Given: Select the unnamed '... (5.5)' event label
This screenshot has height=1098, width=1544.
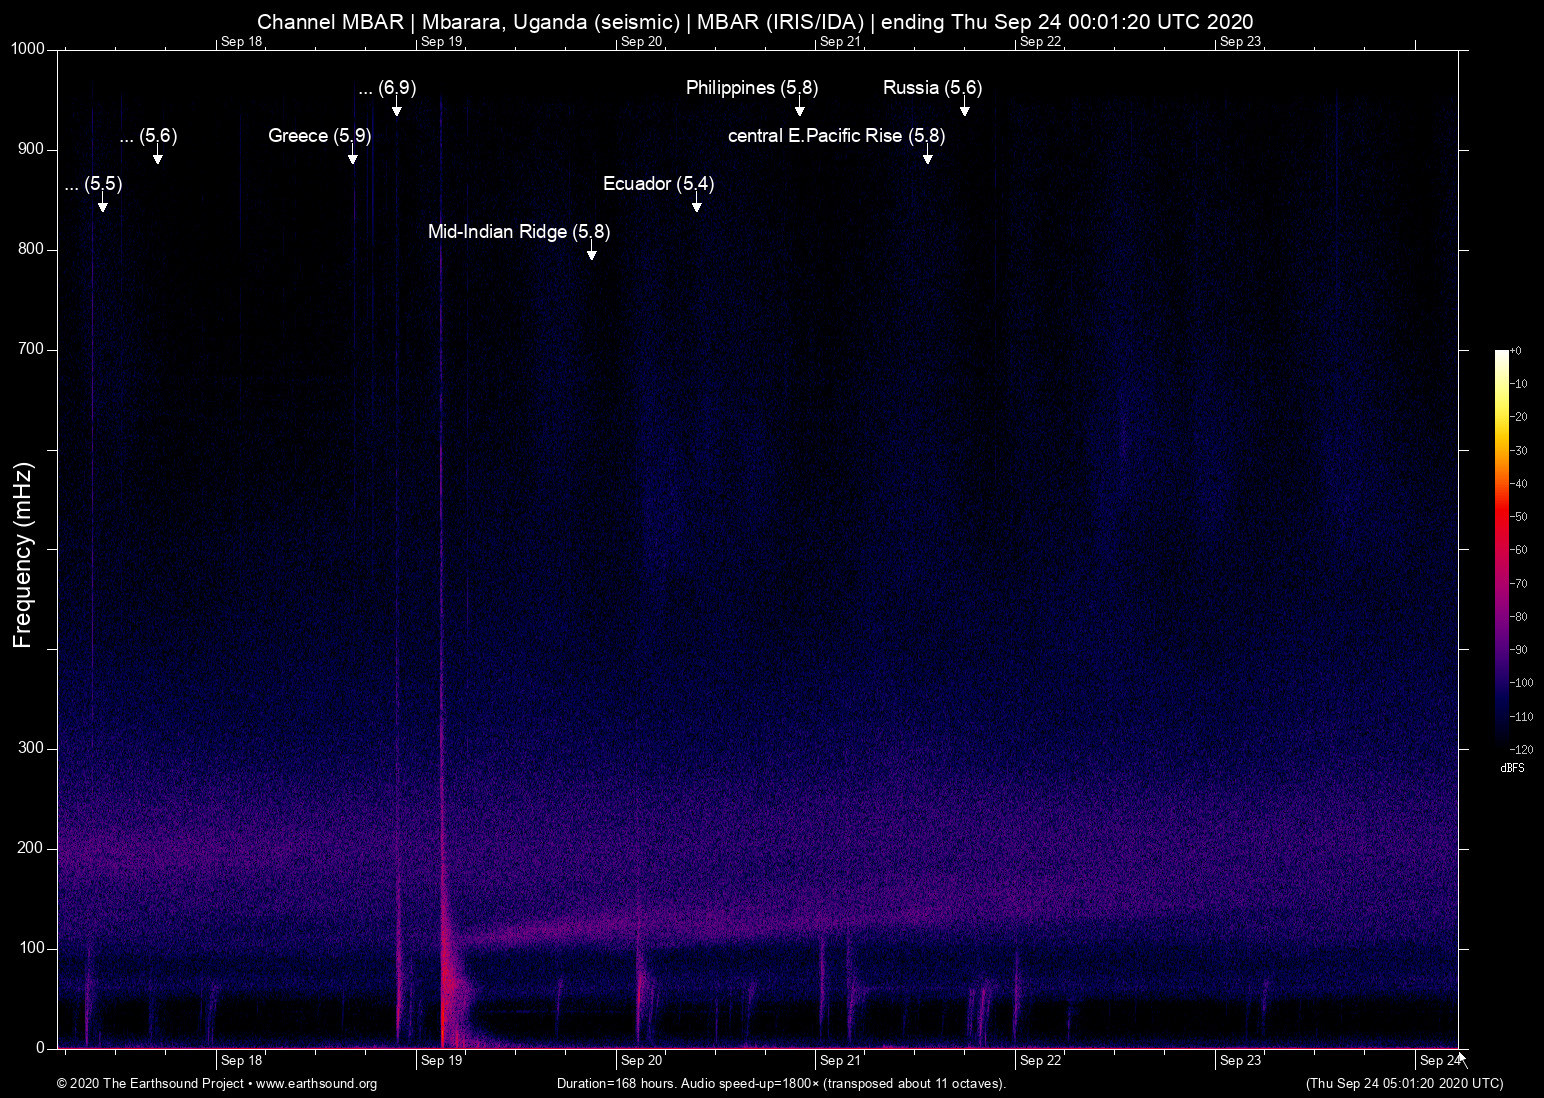Looking at the screenshot, I should point(93,184).
